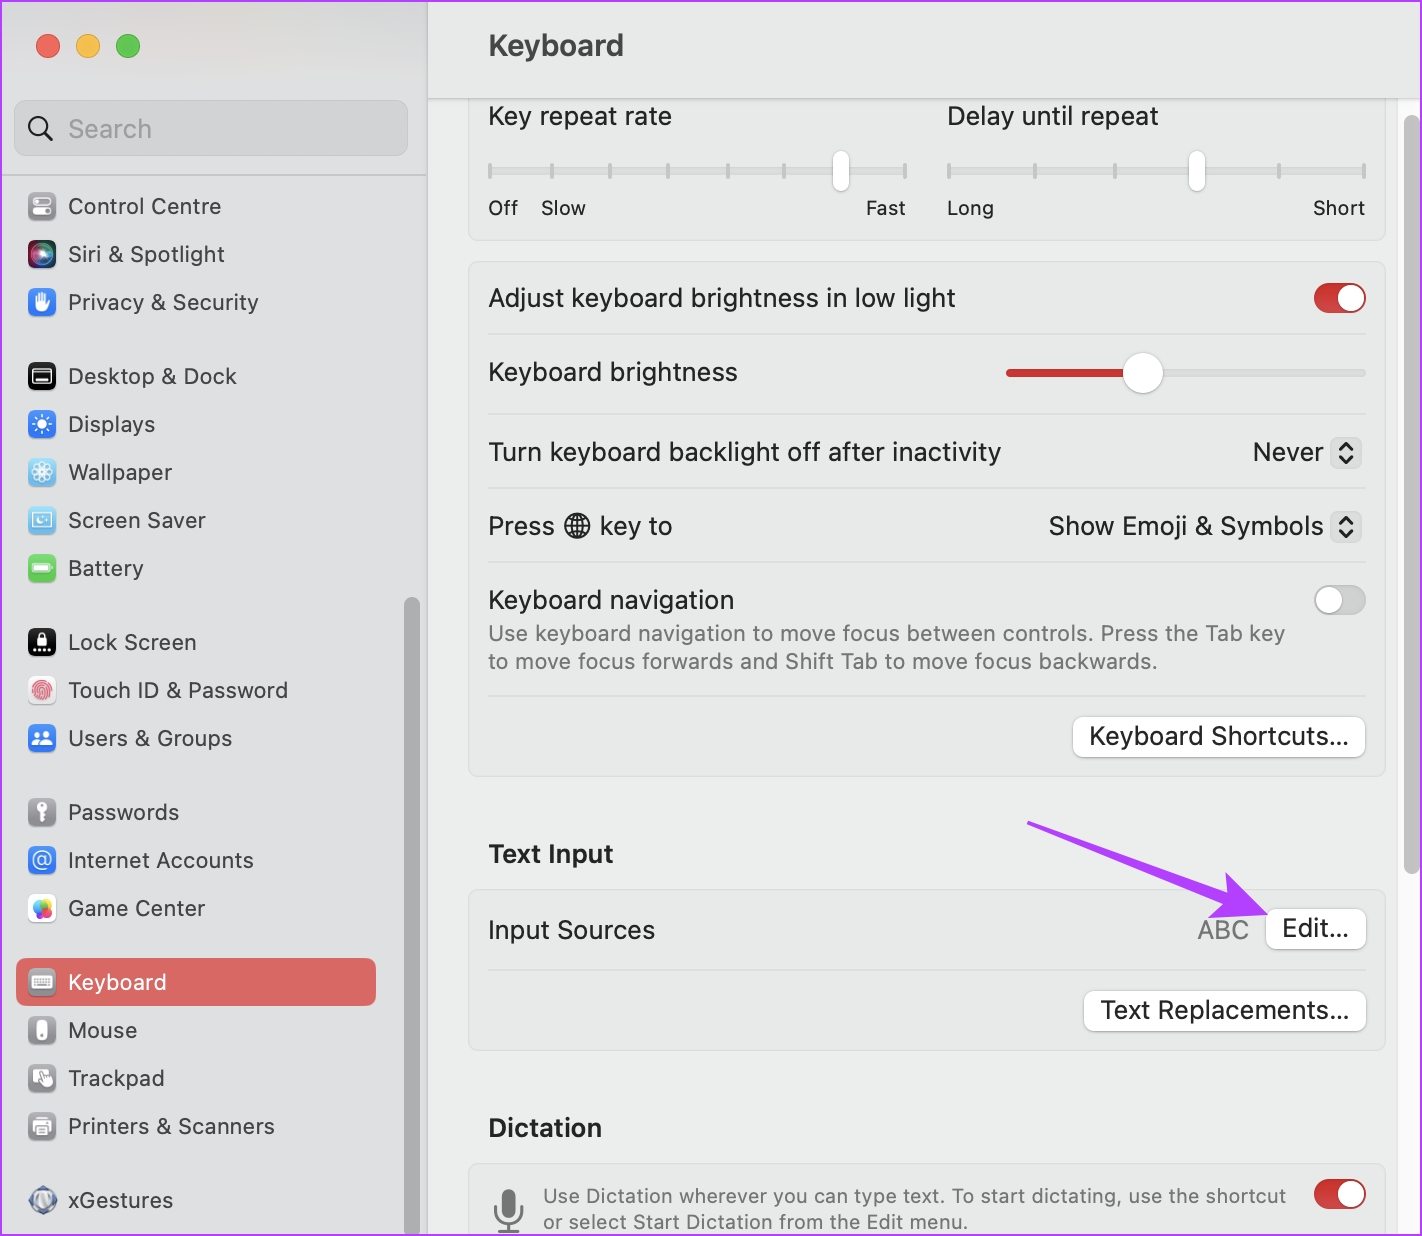Turn off the Dictation switch
1422x1236 pixels.
[1339, 1194]
